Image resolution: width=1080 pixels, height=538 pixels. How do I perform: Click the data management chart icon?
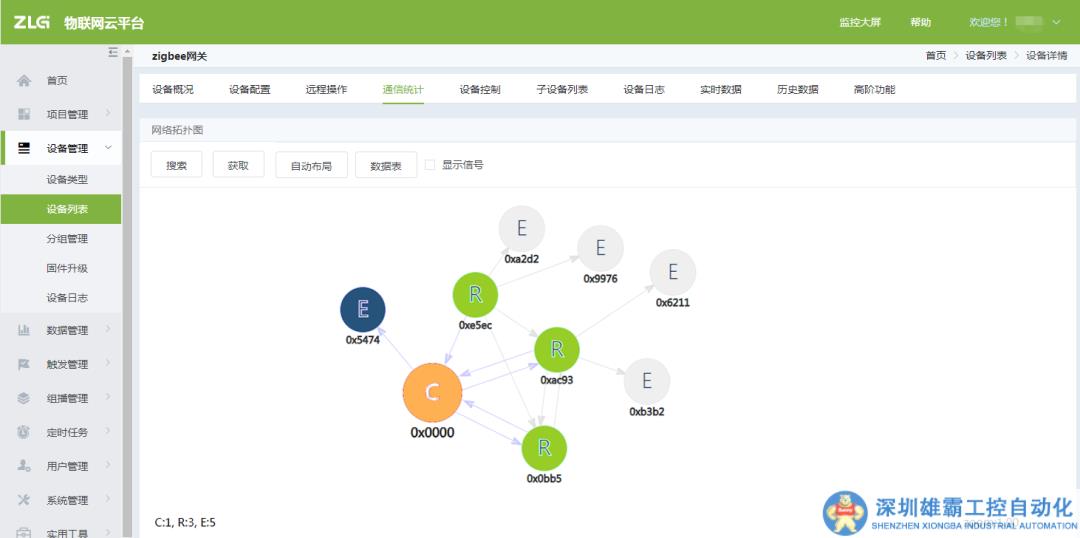[x=24, y=331]
